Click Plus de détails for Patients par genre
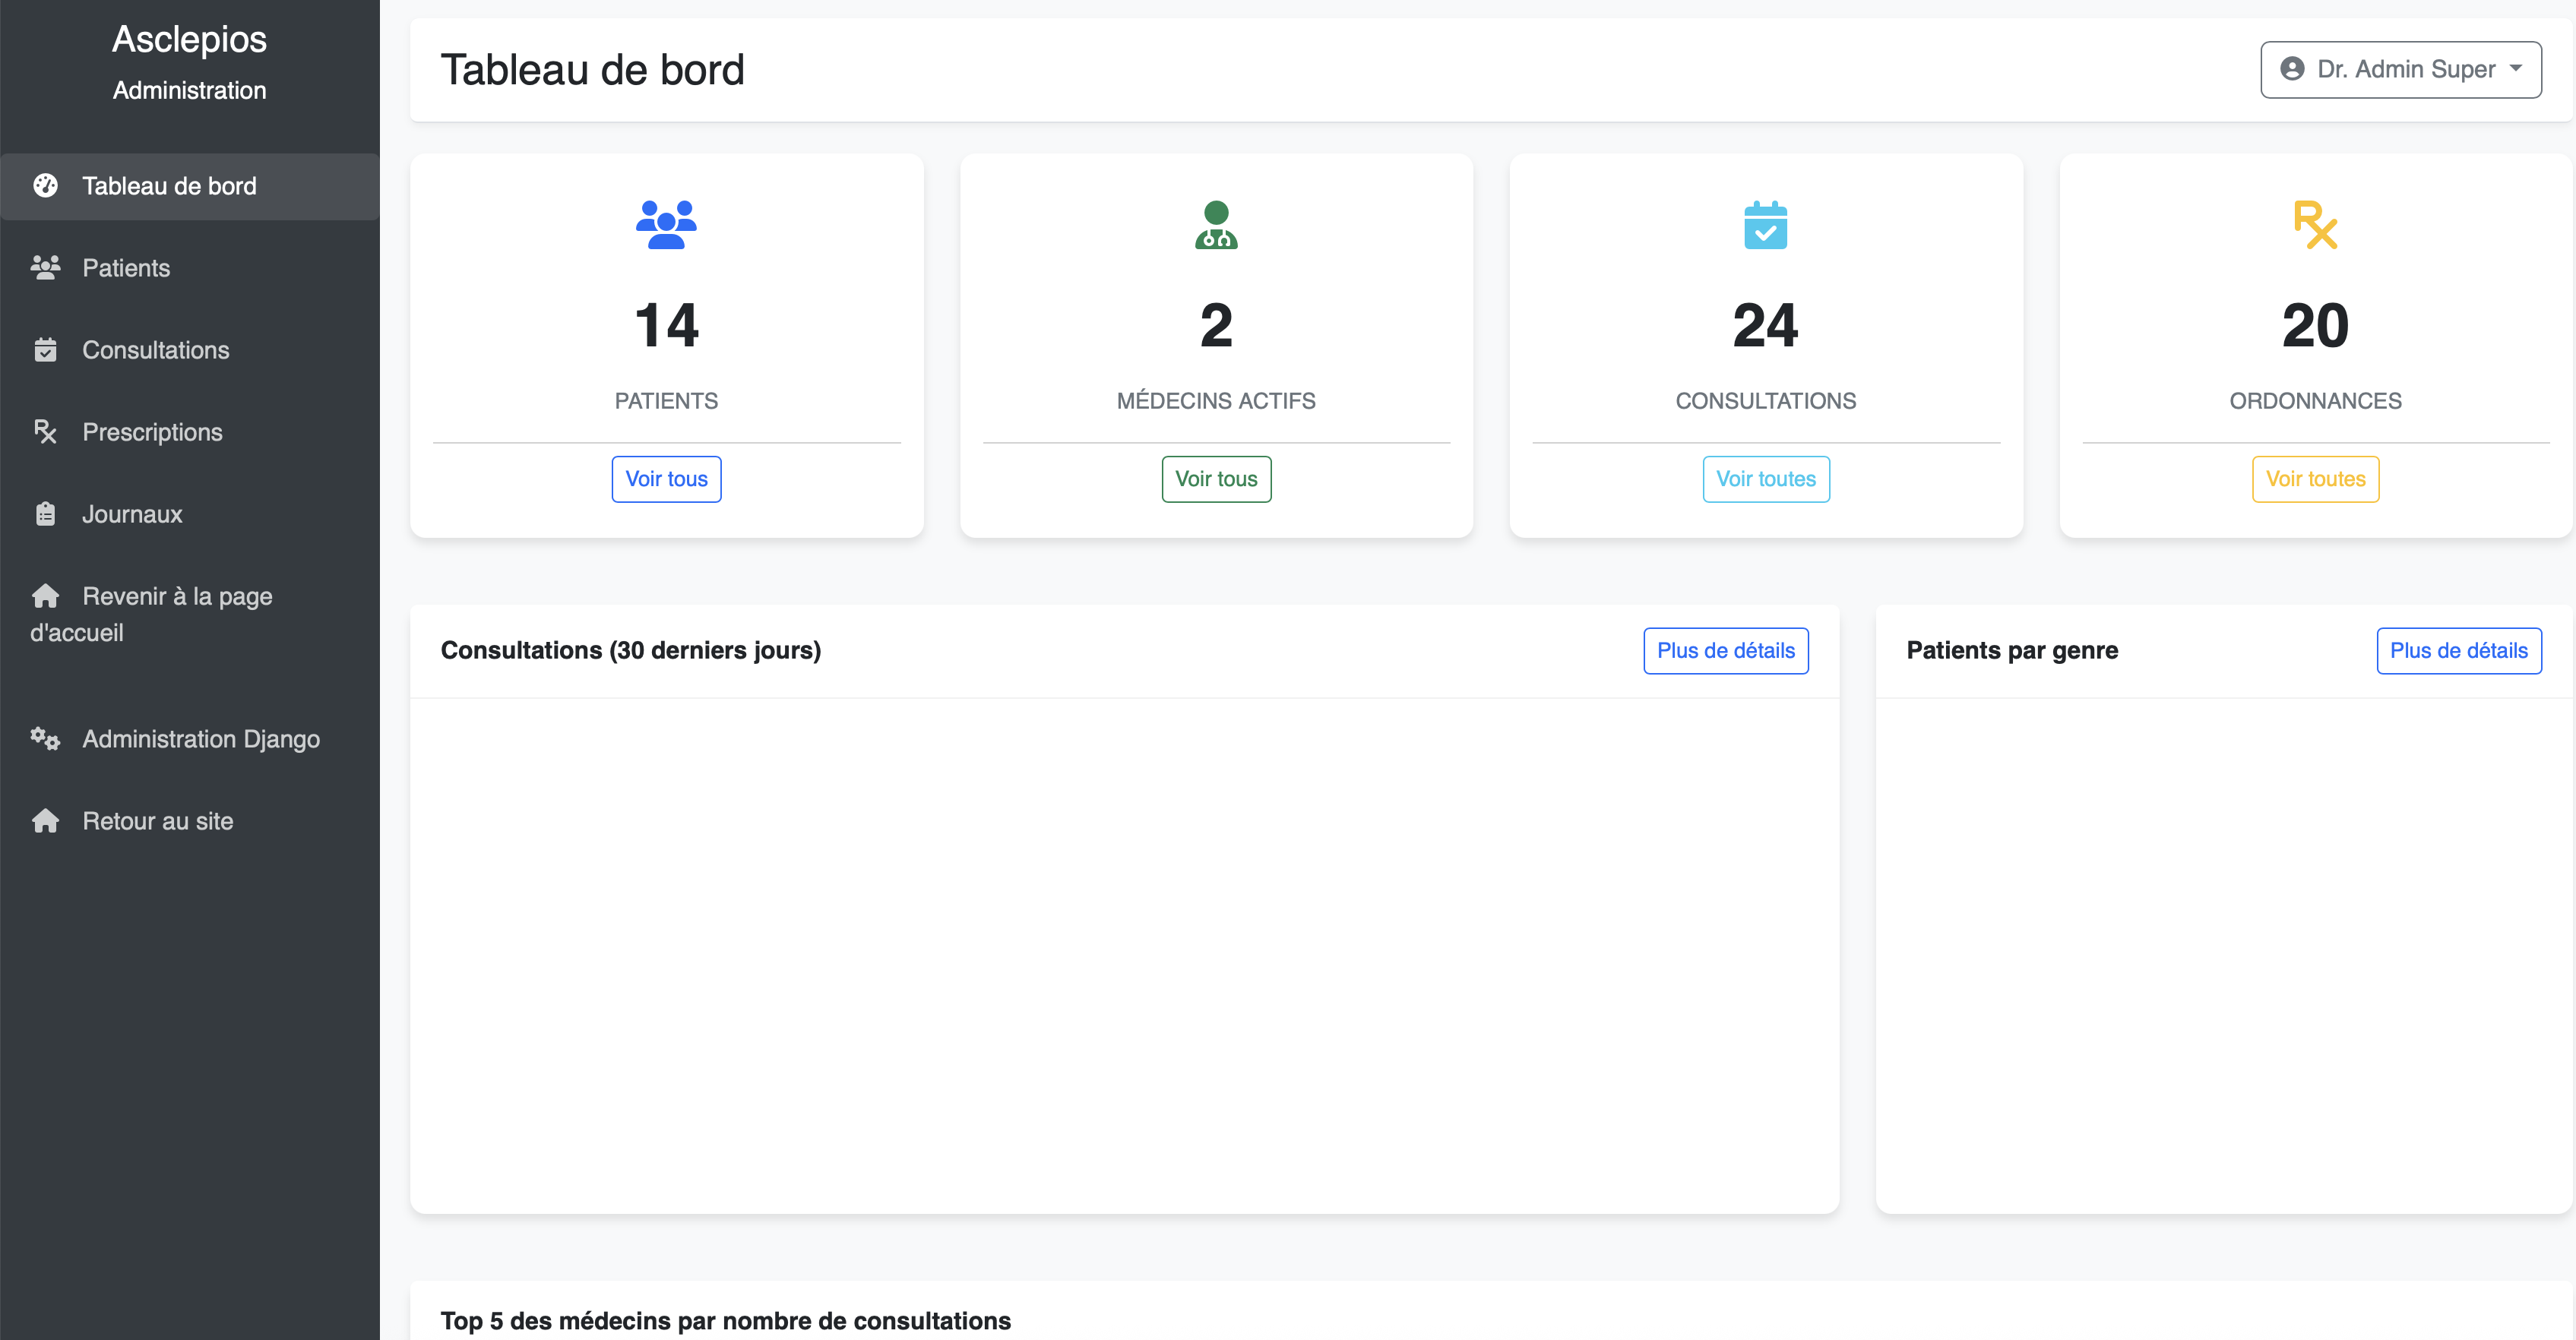Screen dimensions: 2576x1340 pos(2458,651)
